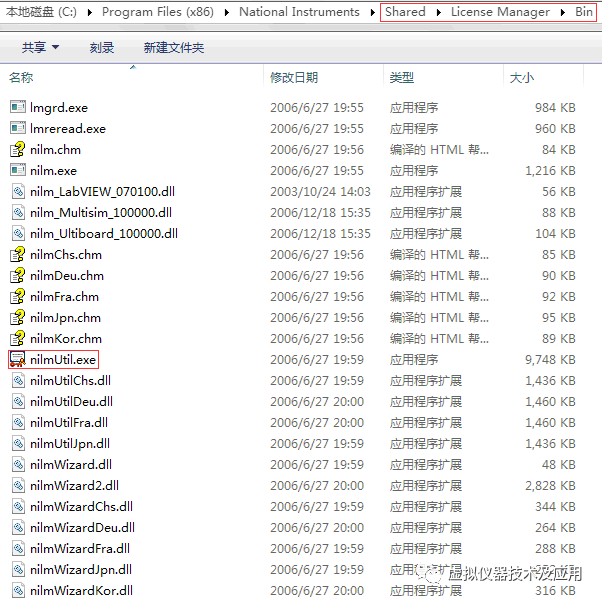The image size is (602, 601).
Task: Click the nilmKor.chm help icon
Action: [x=18, y=338]
